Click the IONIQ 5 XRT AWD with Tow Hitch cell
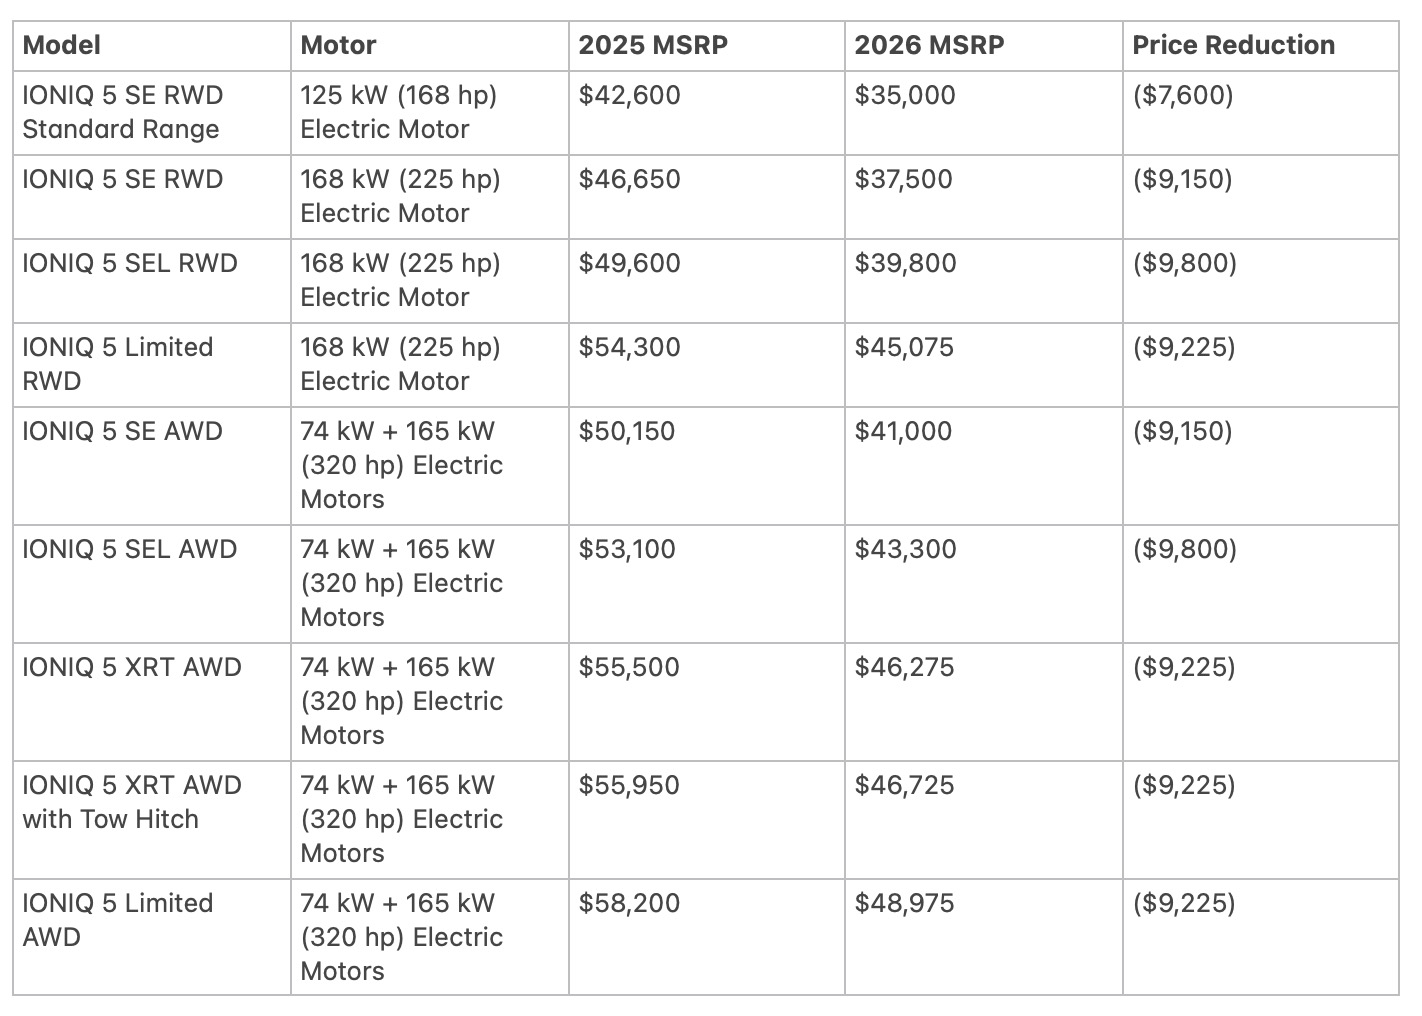The width and height of the screenshot is (1422, 1016). tap(132, 802)
